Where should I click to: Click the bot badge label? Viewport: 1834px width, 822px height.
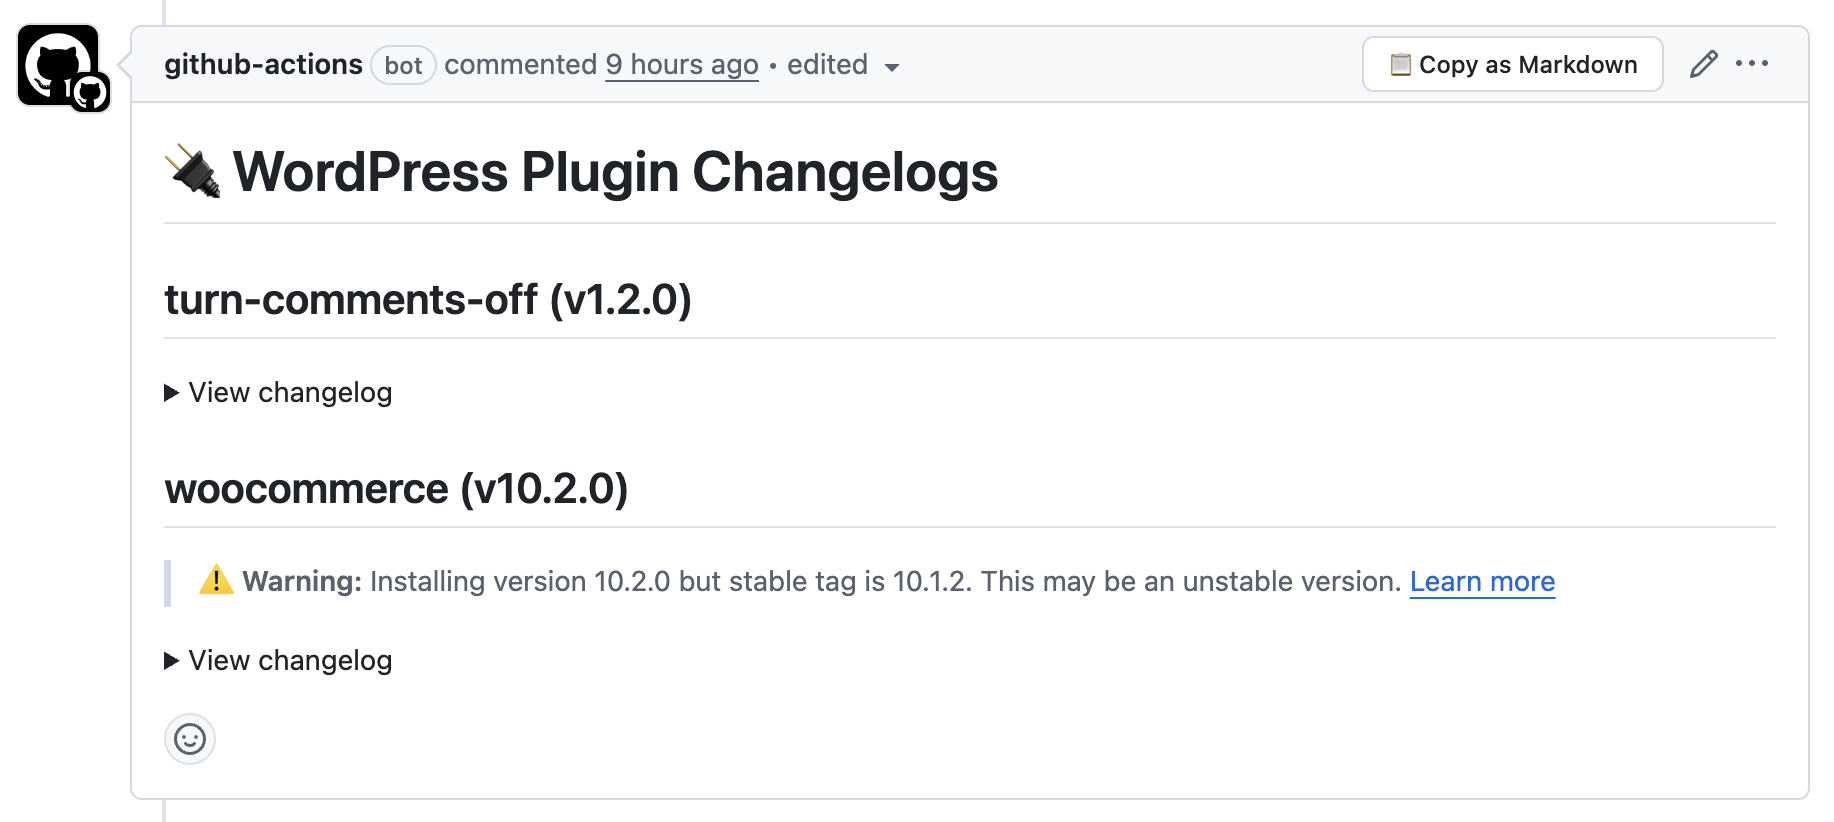tap(403, 66)
